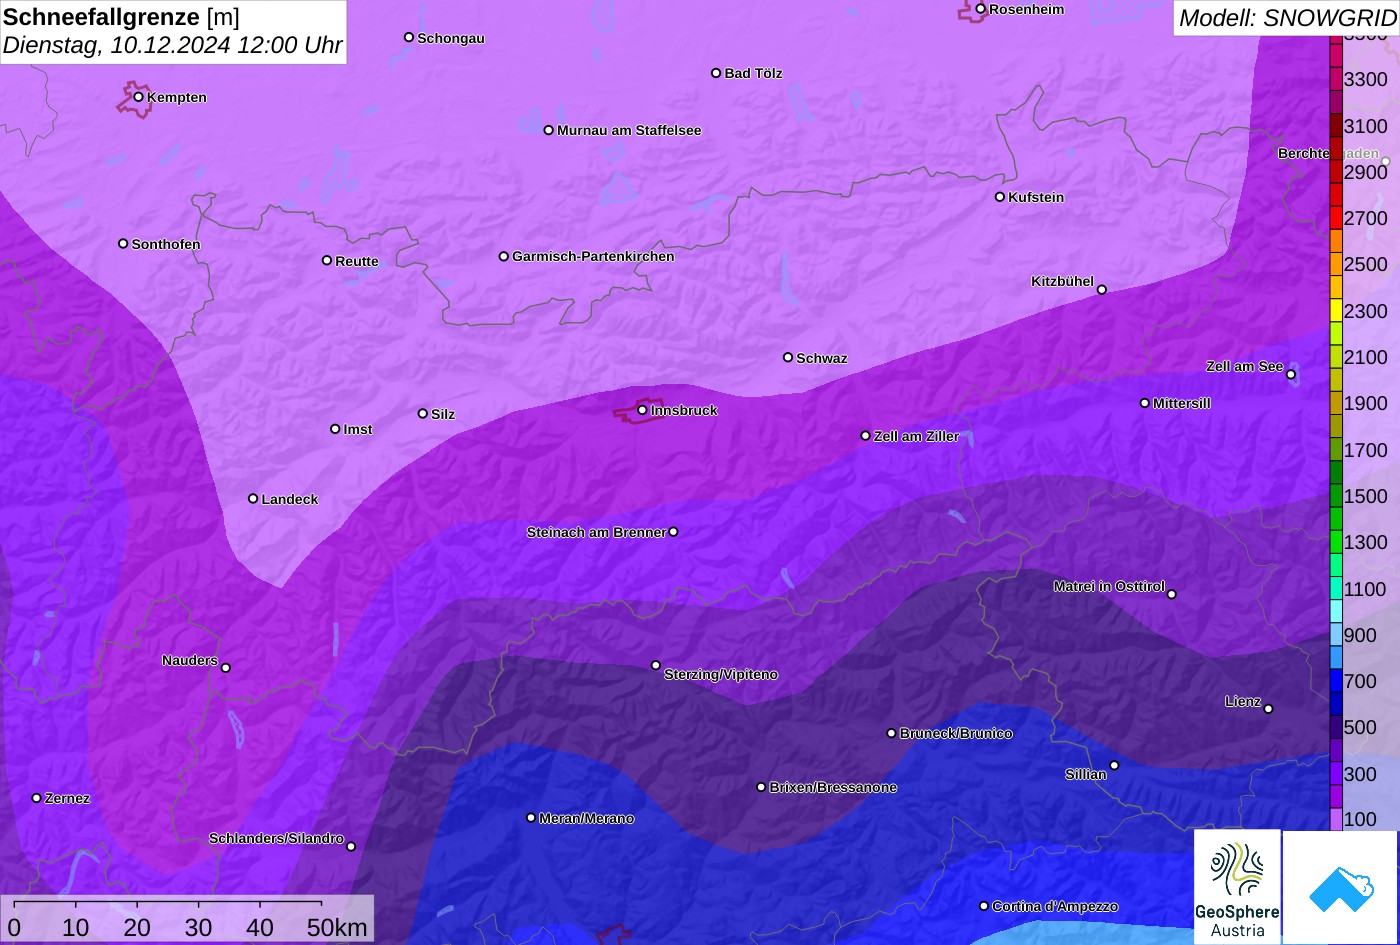The image size is (1400, 945).
Task: Click the 50km scale bar label
Action: [337, 927]
